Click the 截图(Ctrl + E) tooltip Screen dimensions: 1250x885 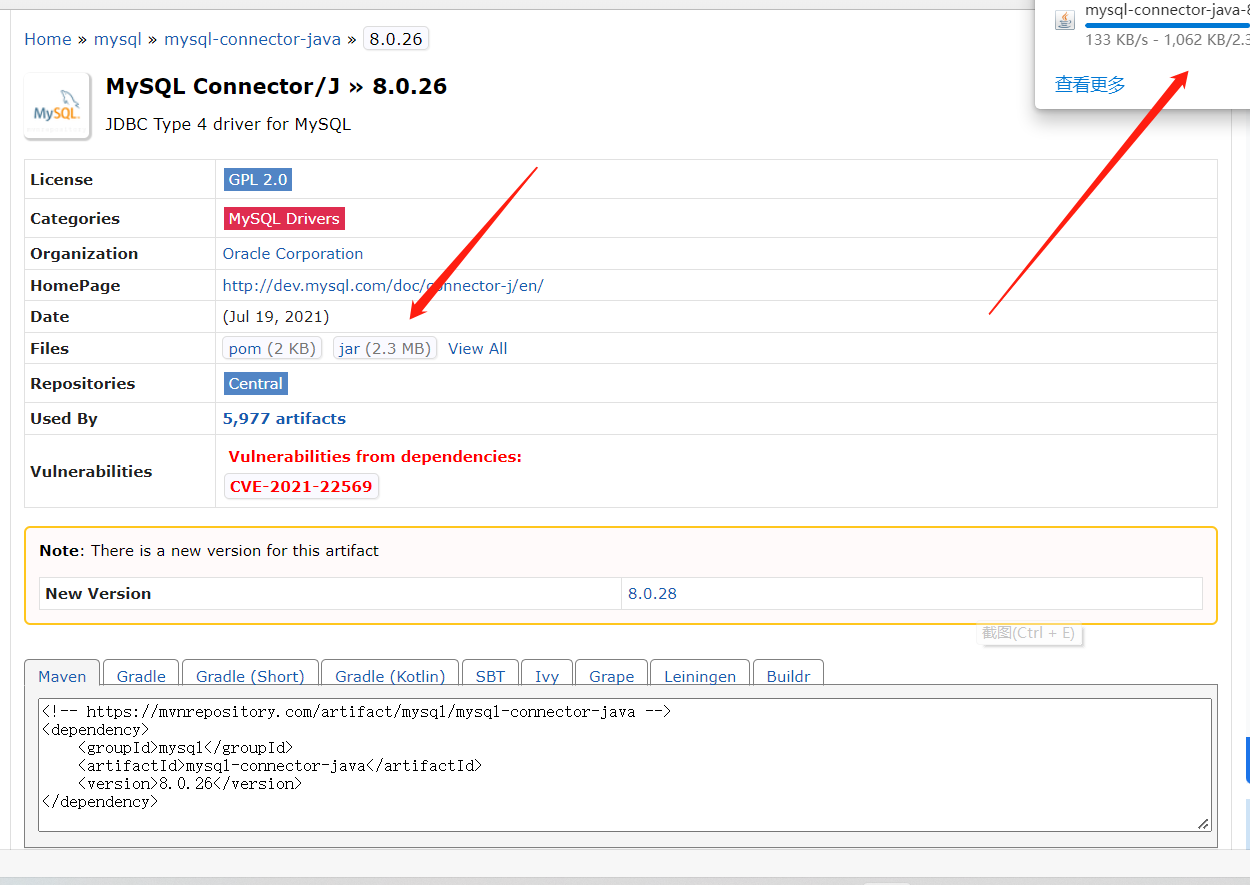click(1028, 633)
